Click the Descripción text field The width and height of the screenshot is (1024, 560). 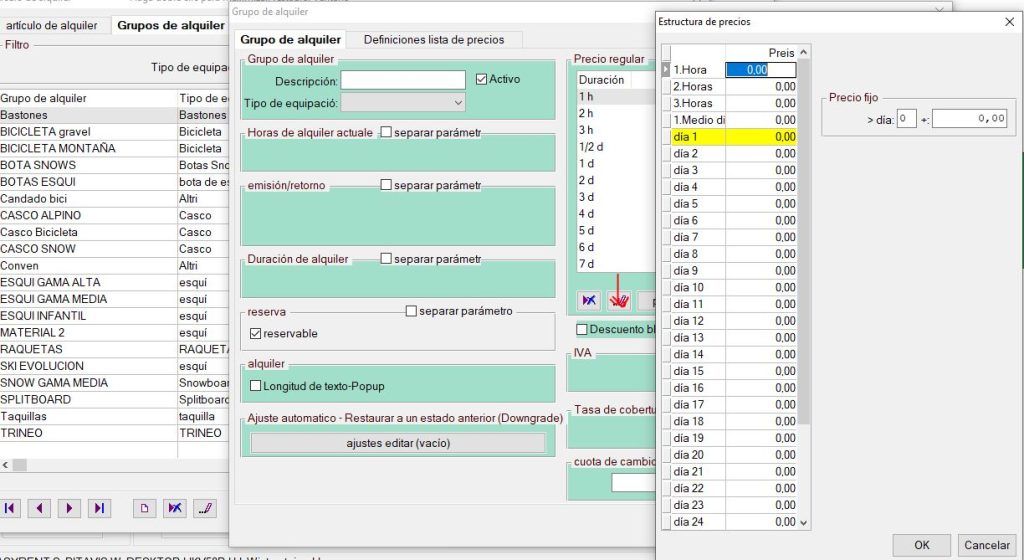coord(403,80)
